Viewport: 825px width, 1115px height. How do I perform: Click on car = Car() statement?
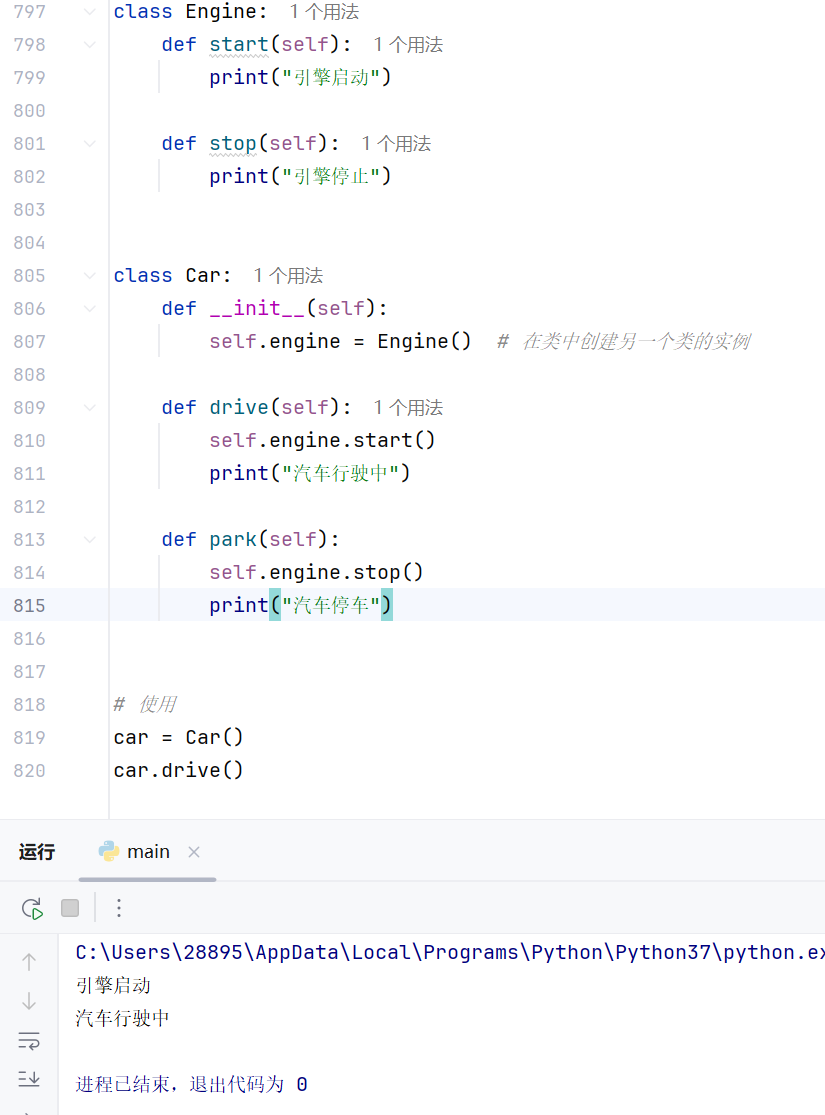coord(179,737)
